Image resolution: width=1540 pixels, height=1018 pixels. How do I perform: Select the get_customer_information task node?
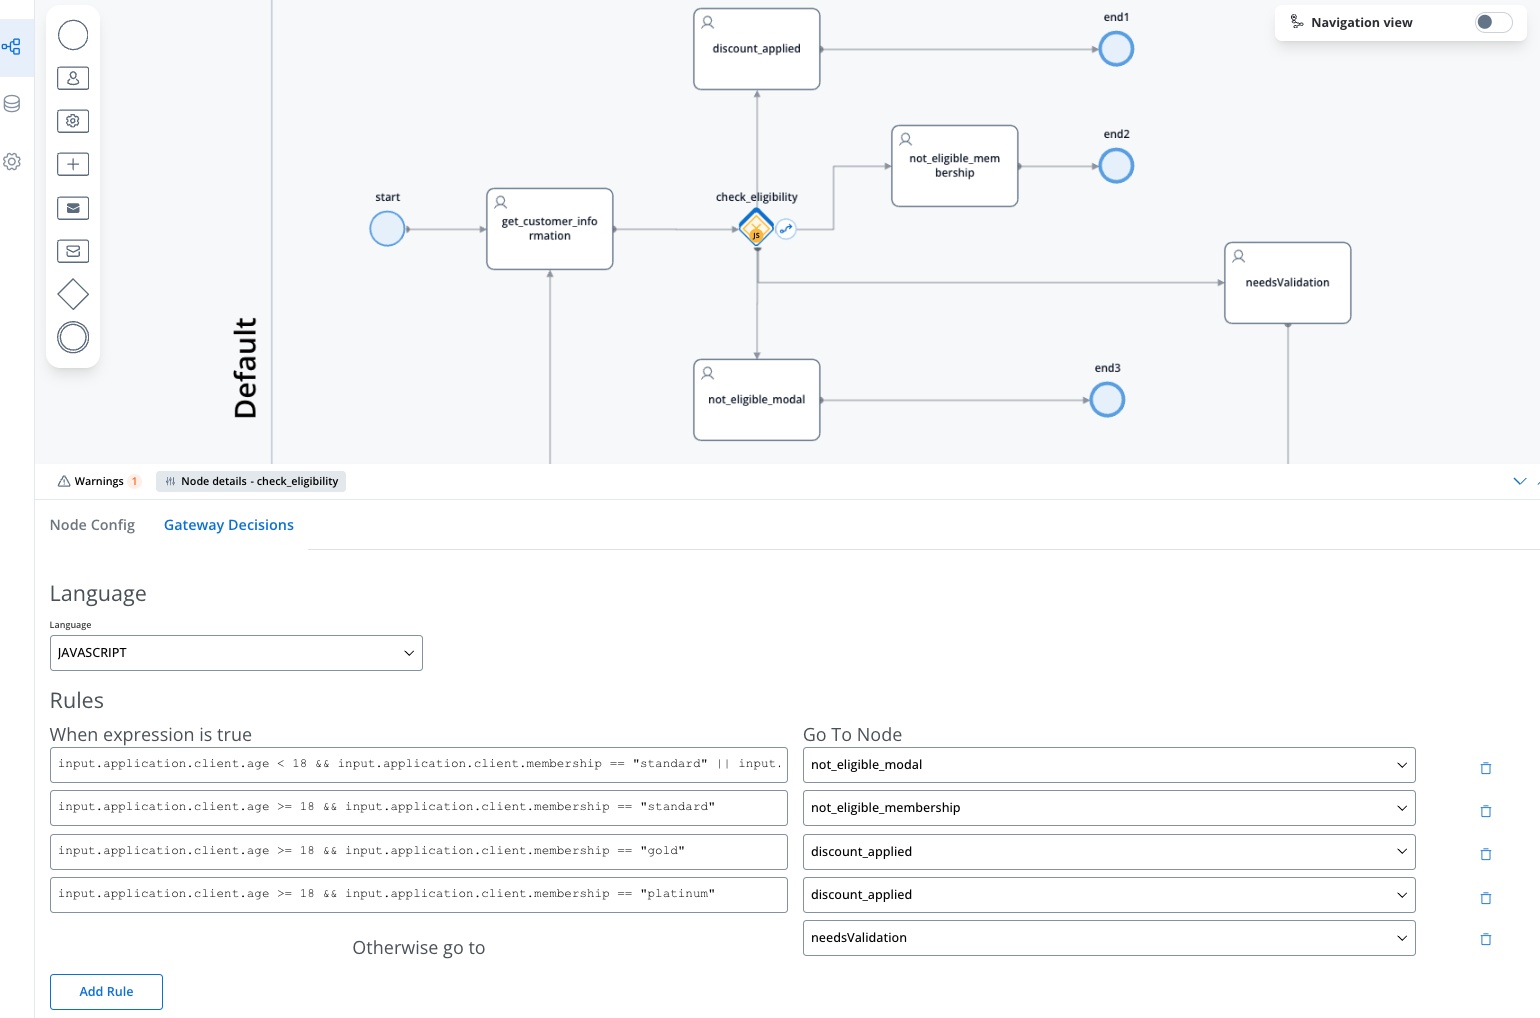coord(550,229)
